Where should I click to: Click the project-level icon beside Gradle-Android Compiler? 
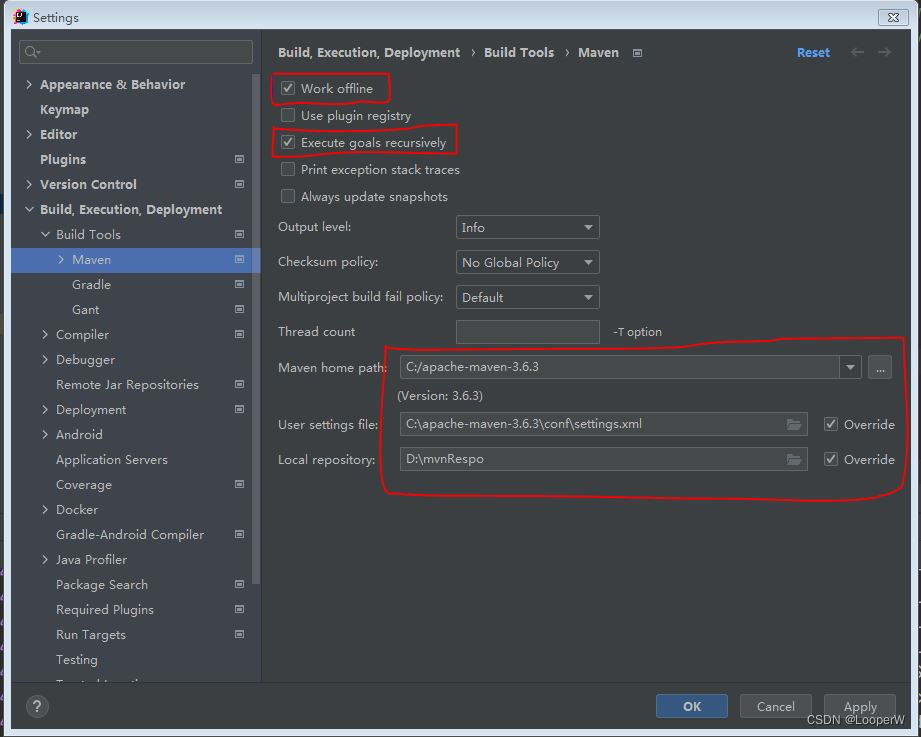coord(240,534)
